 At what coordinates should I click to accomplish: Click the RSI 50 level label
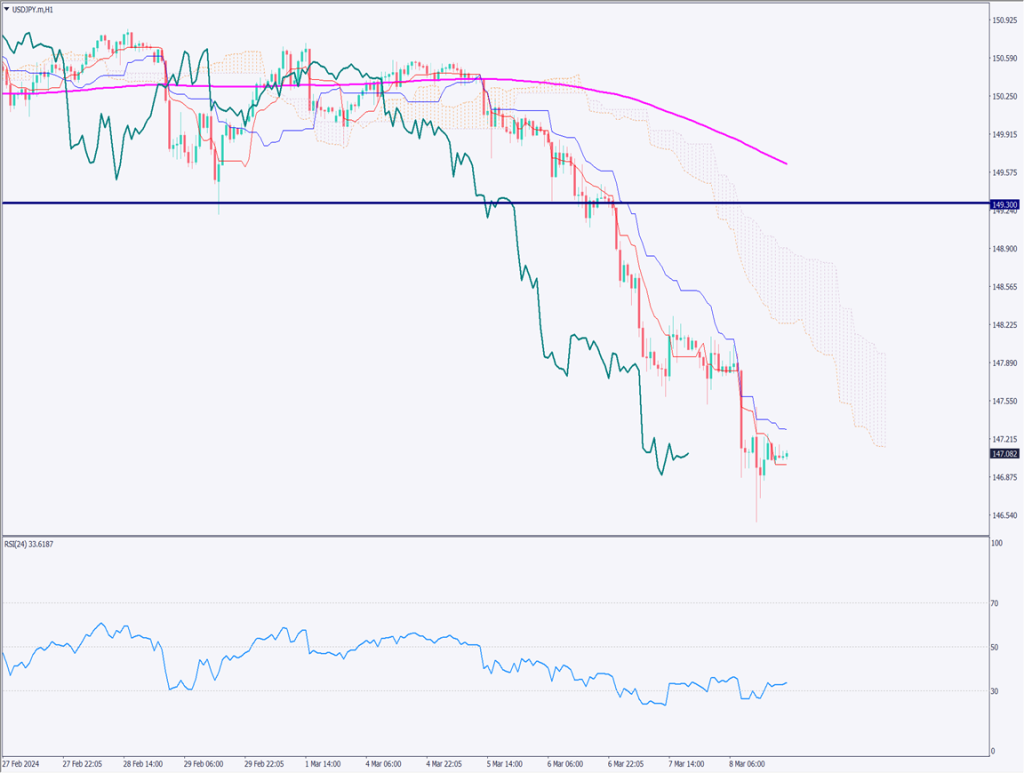coord(996,648)
